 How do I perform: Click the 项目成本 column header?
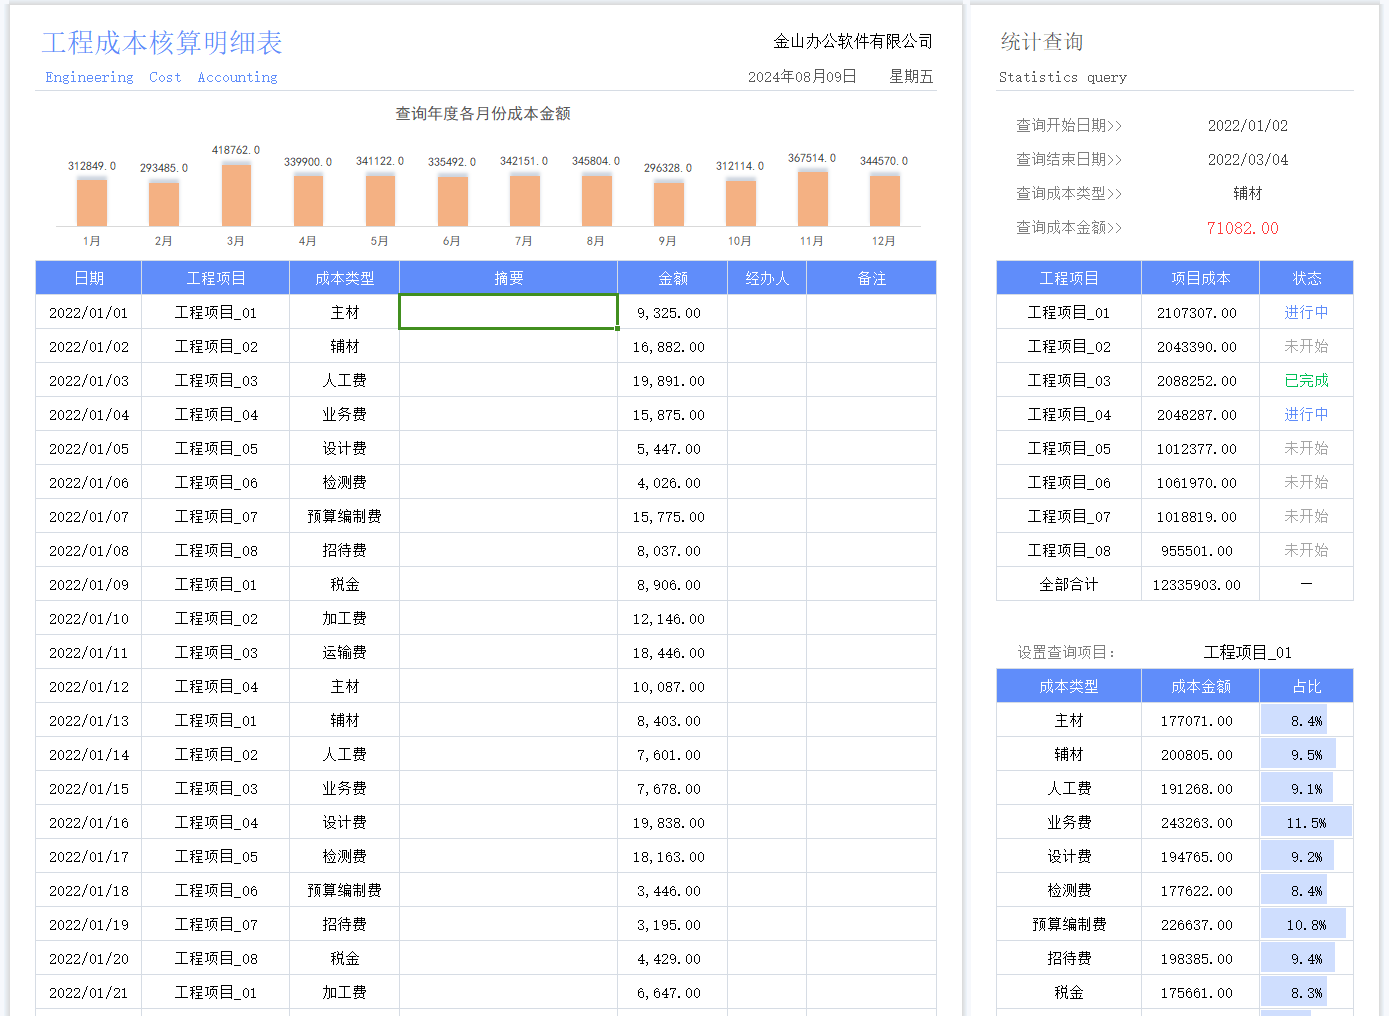1200,278
